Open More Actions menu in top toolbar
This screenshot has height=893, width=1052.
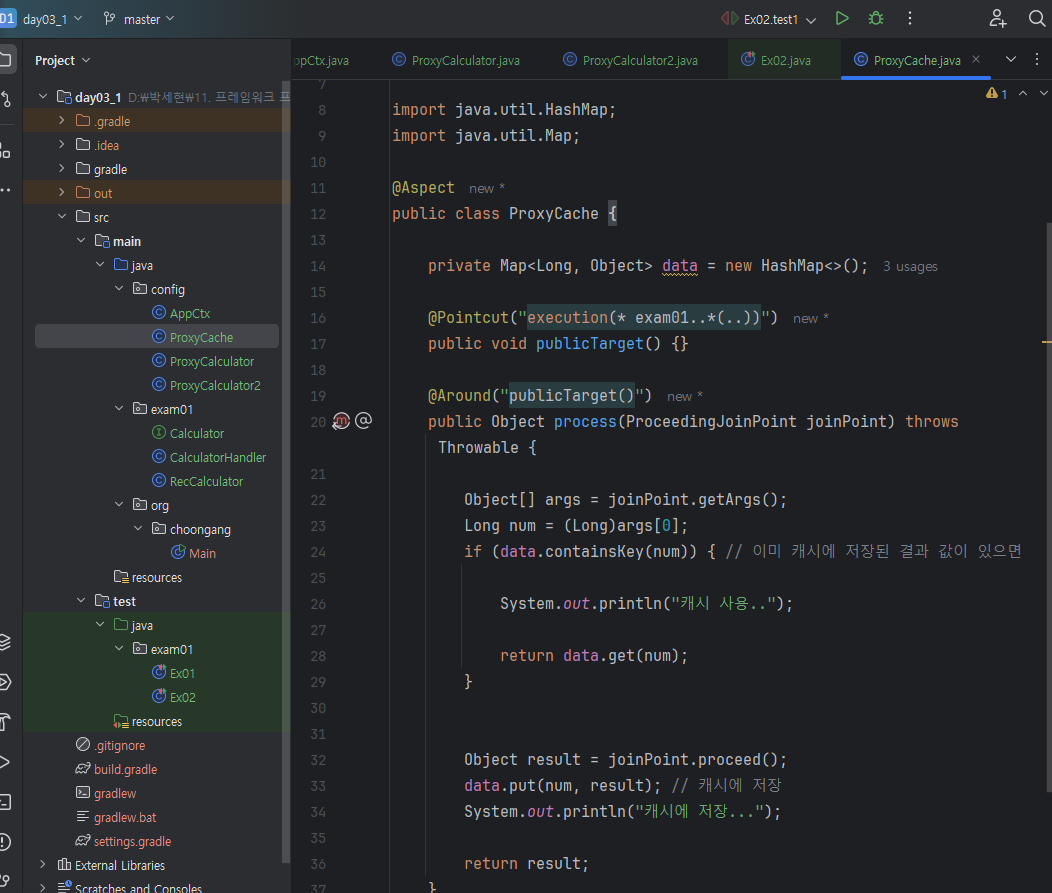click(910, 19)
